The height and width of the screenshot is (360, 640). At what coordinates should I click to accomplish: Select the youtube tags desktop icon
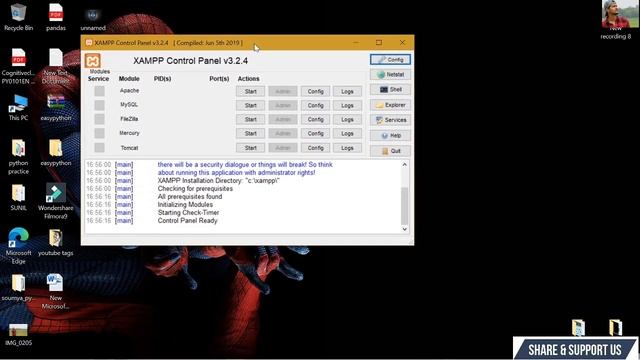click(56, 242)
